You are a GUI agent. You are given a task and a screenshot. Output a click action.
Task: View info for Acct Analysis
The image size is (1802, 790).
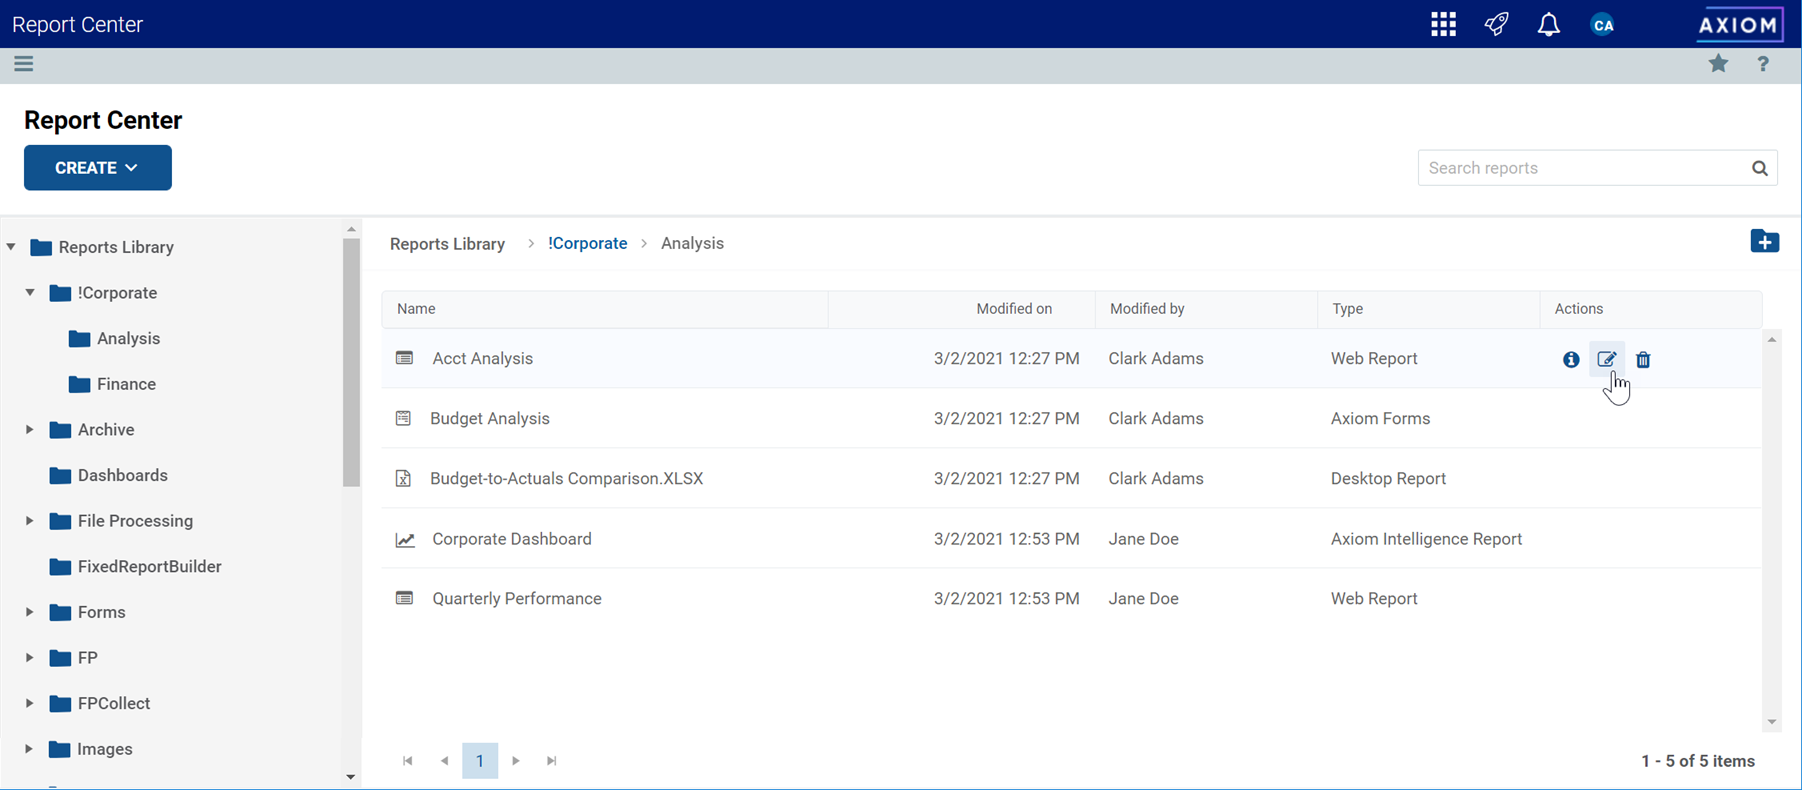pyautogui.click(x=1571, y=359)
